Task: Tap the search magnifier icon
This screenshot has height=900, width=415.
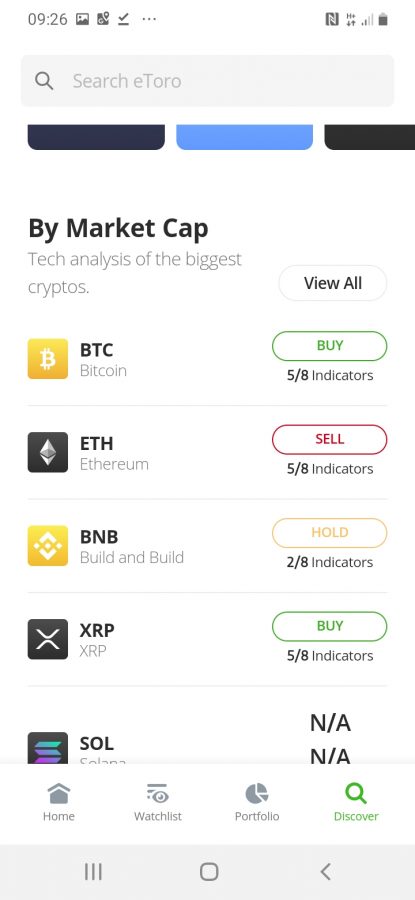Action: pyautogui.click(x=44, y=81)
